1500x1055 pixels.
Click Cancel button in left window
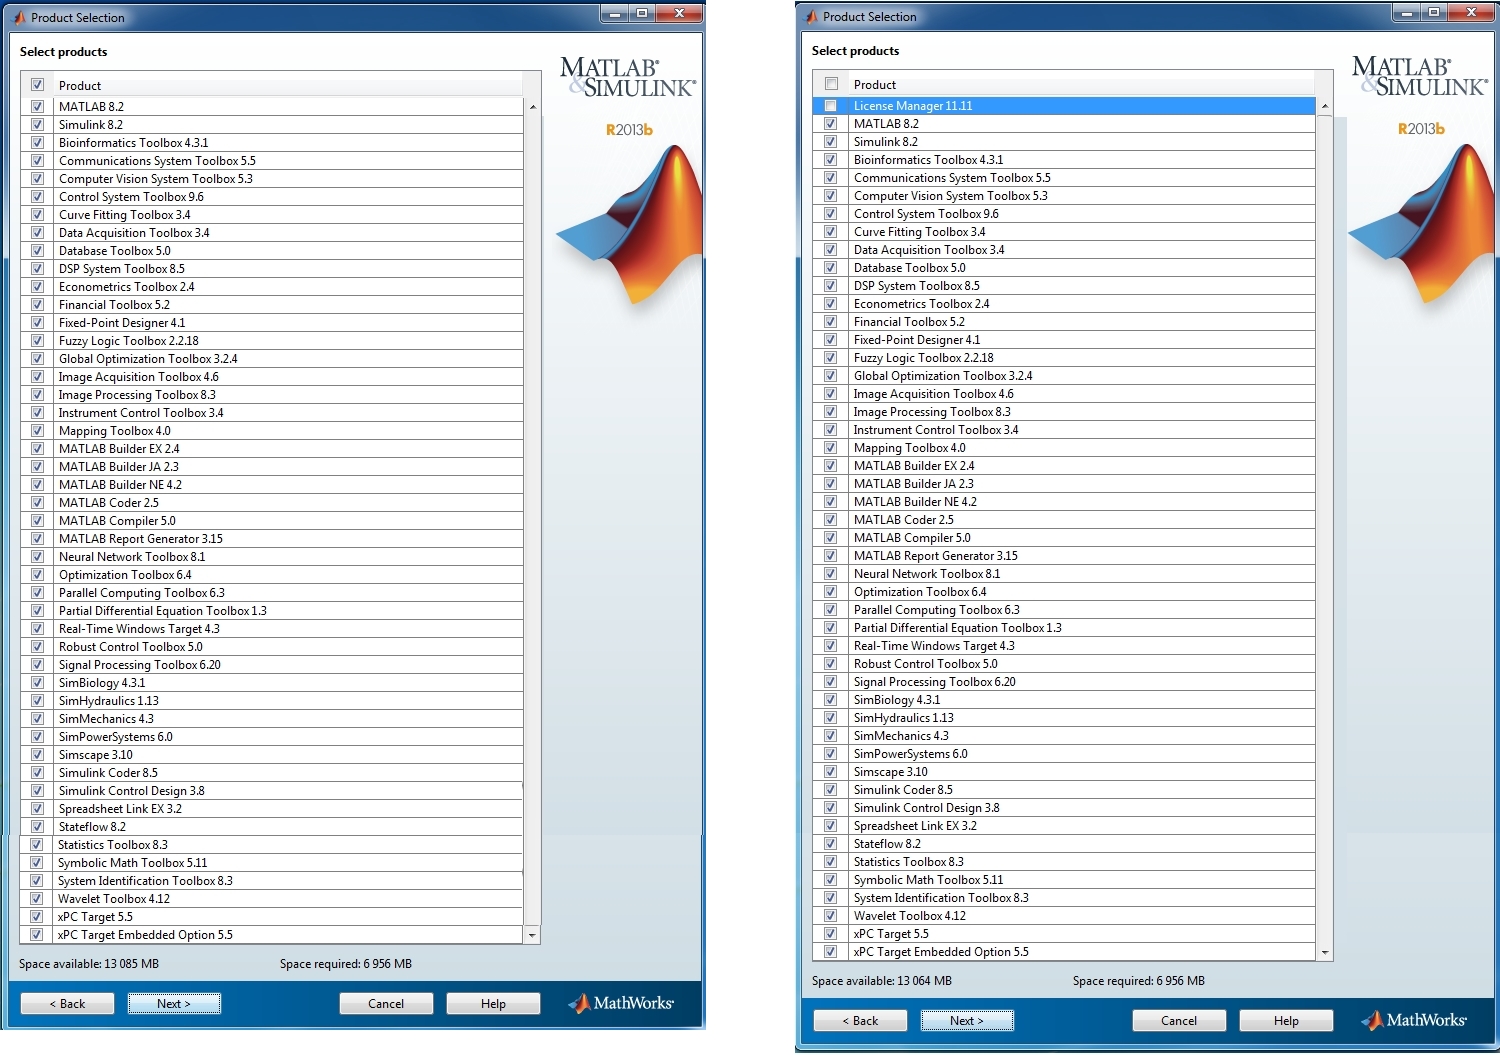(x=386, y=1003)
